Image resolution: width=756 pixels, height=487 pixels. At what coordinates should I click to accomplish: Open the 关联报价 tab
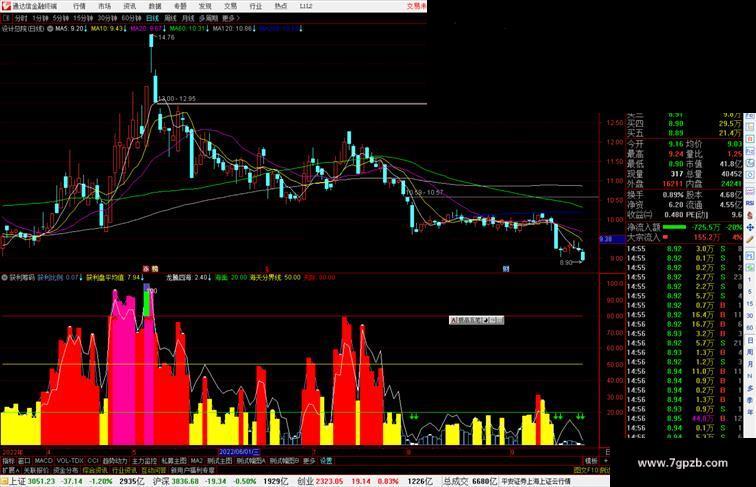point(36,470)
